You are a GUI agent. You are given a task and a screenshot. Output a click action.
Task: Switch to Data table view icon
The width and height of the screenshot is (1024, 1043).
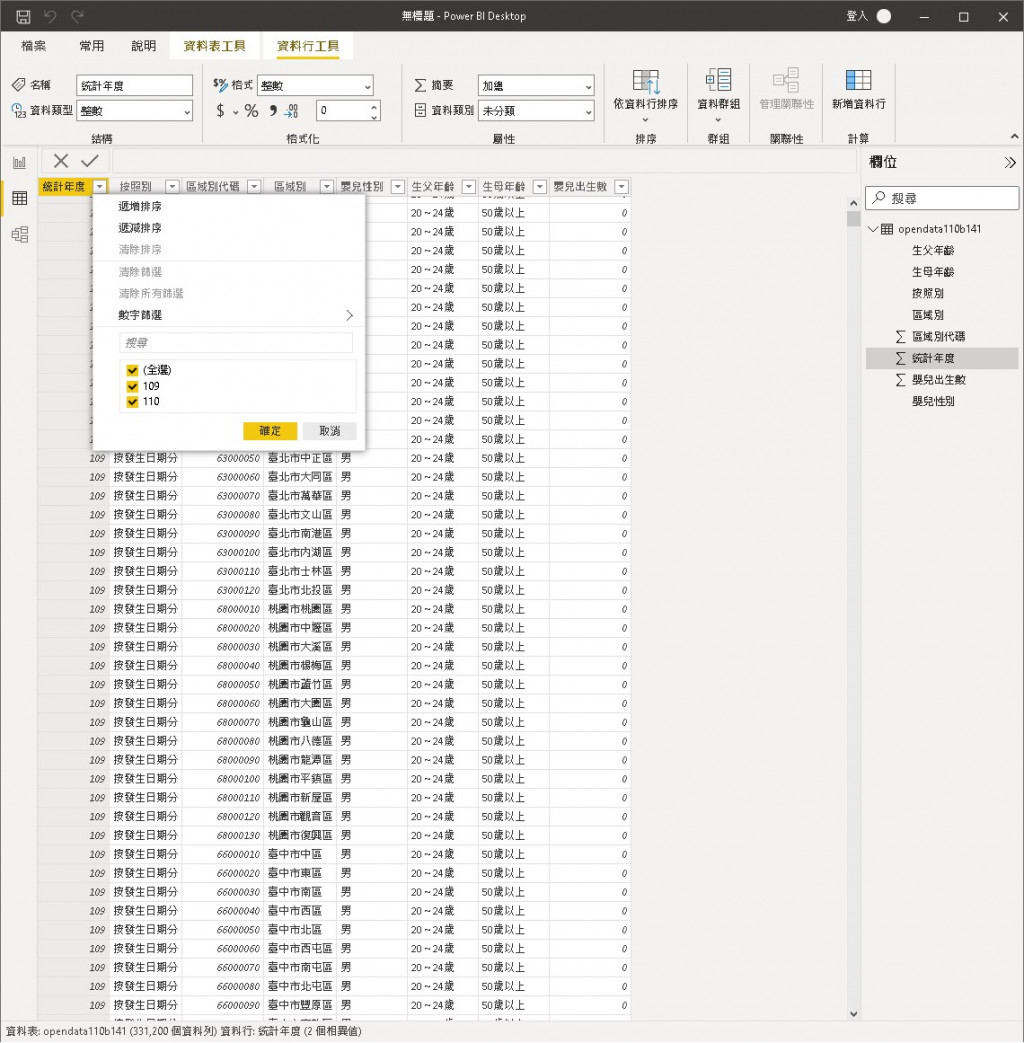pos(20,198)
